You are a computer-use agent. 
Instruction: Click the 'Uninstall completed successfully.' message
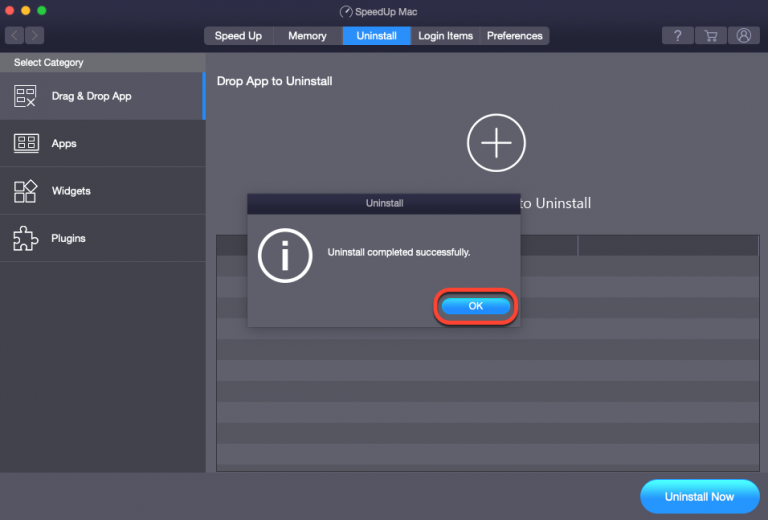tap(399, 252)
